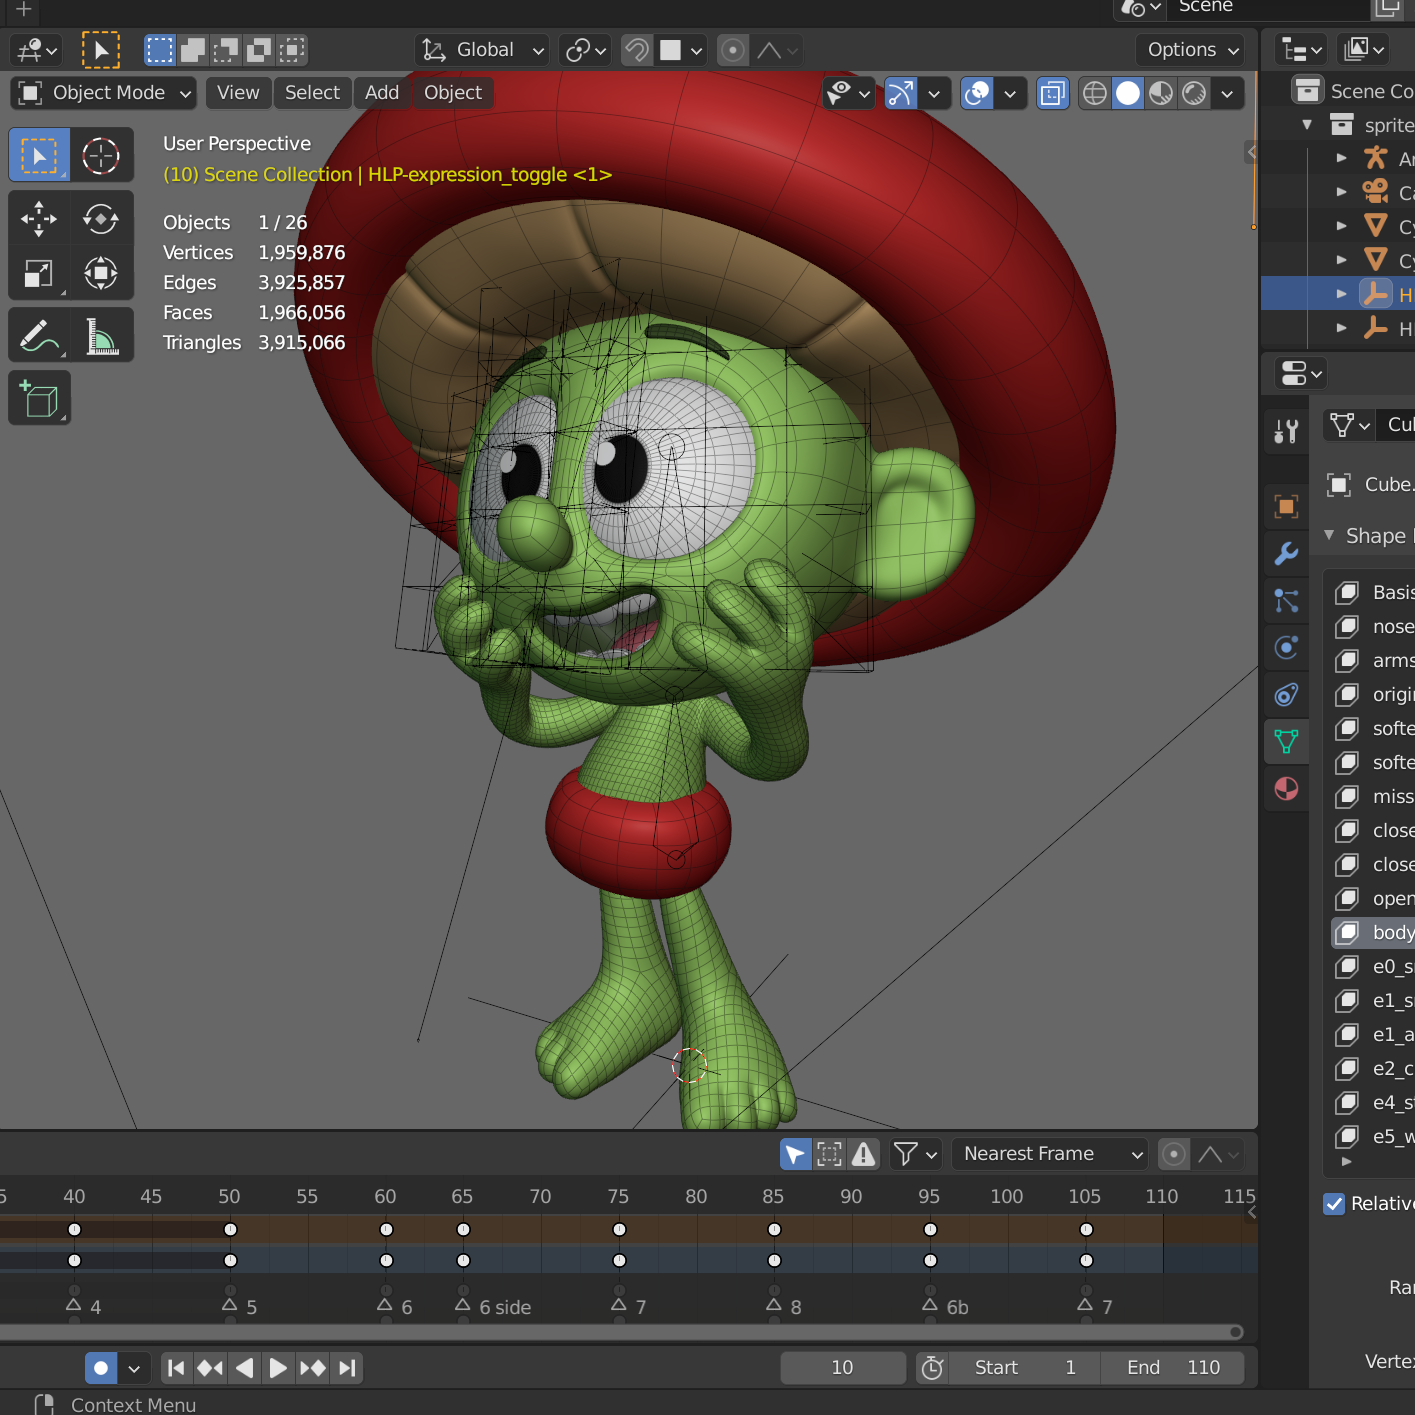Viewport: 1415px width, 1415px height.
Task: Select the Measure ruler tool
Action: (101, 336)
